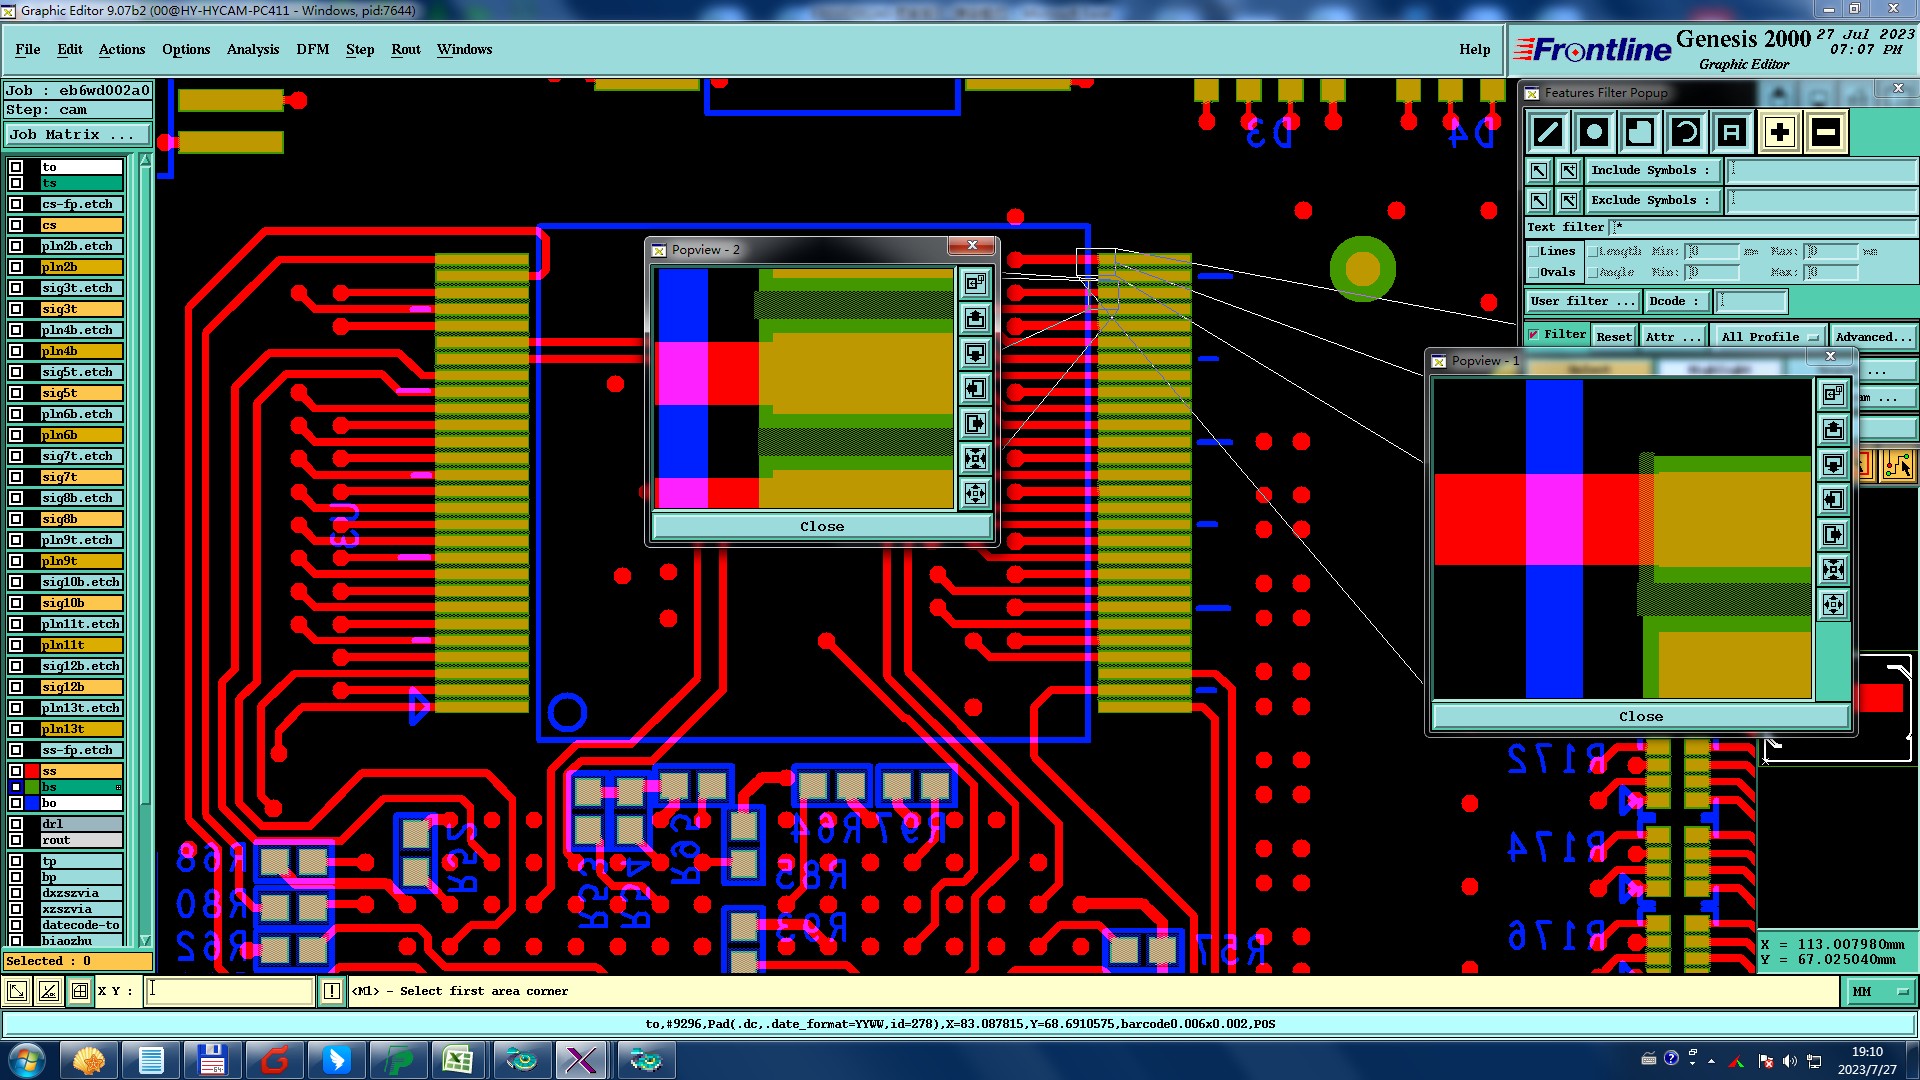Click the grid snap icon in bottom bar

tap(80, 992)
